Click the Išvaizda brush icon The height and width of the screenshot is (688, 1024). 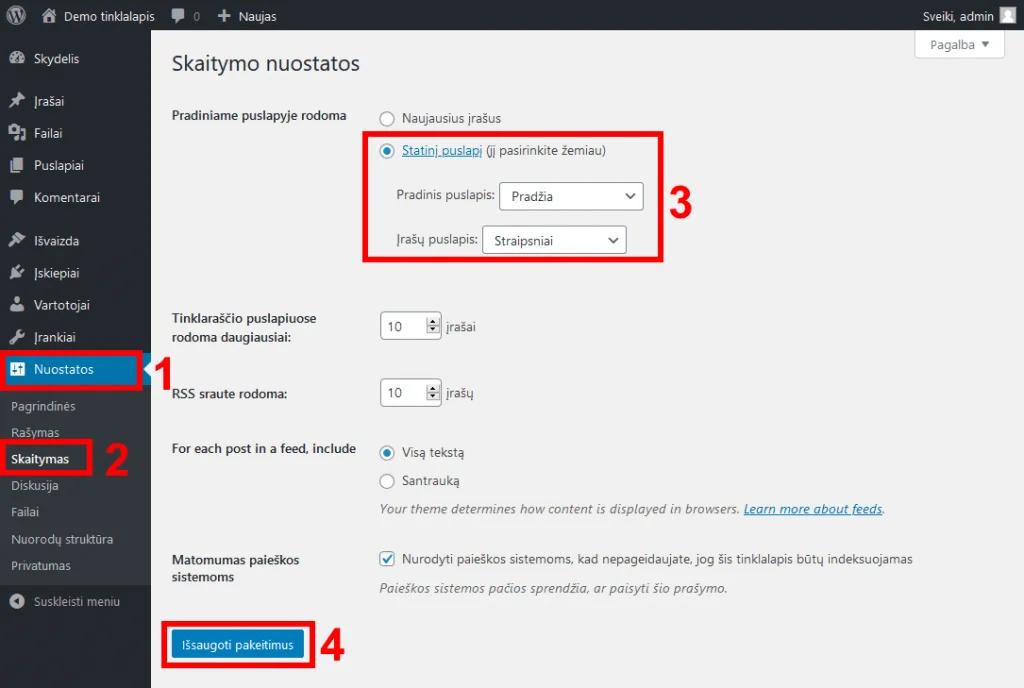[17, 240]
